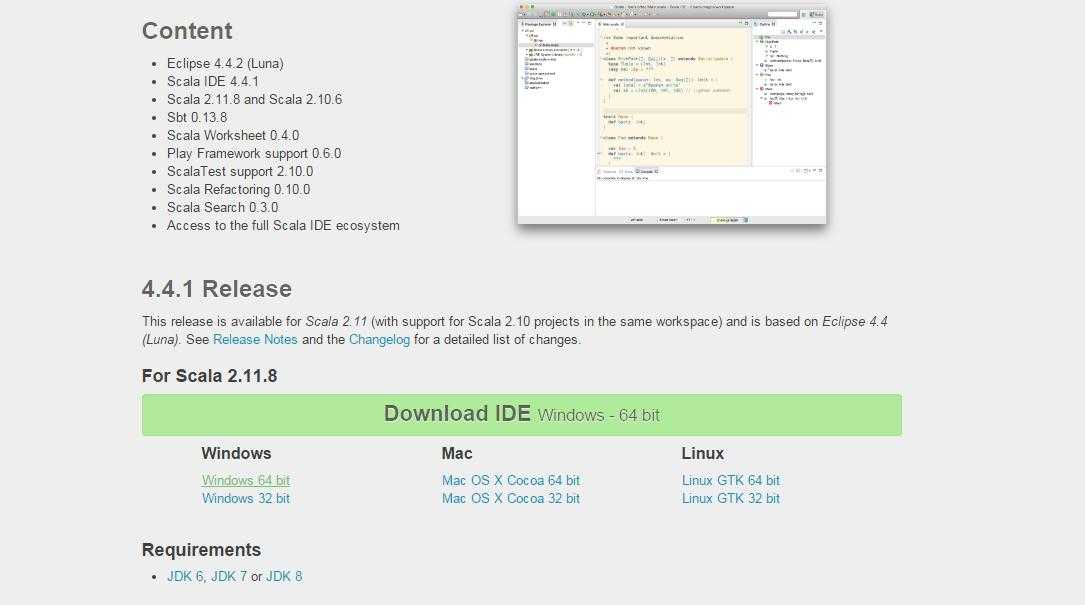The image size is (1085, 605).
Task: Click the Scala IDE screenshot thumbnail
Action: (672, 115)
